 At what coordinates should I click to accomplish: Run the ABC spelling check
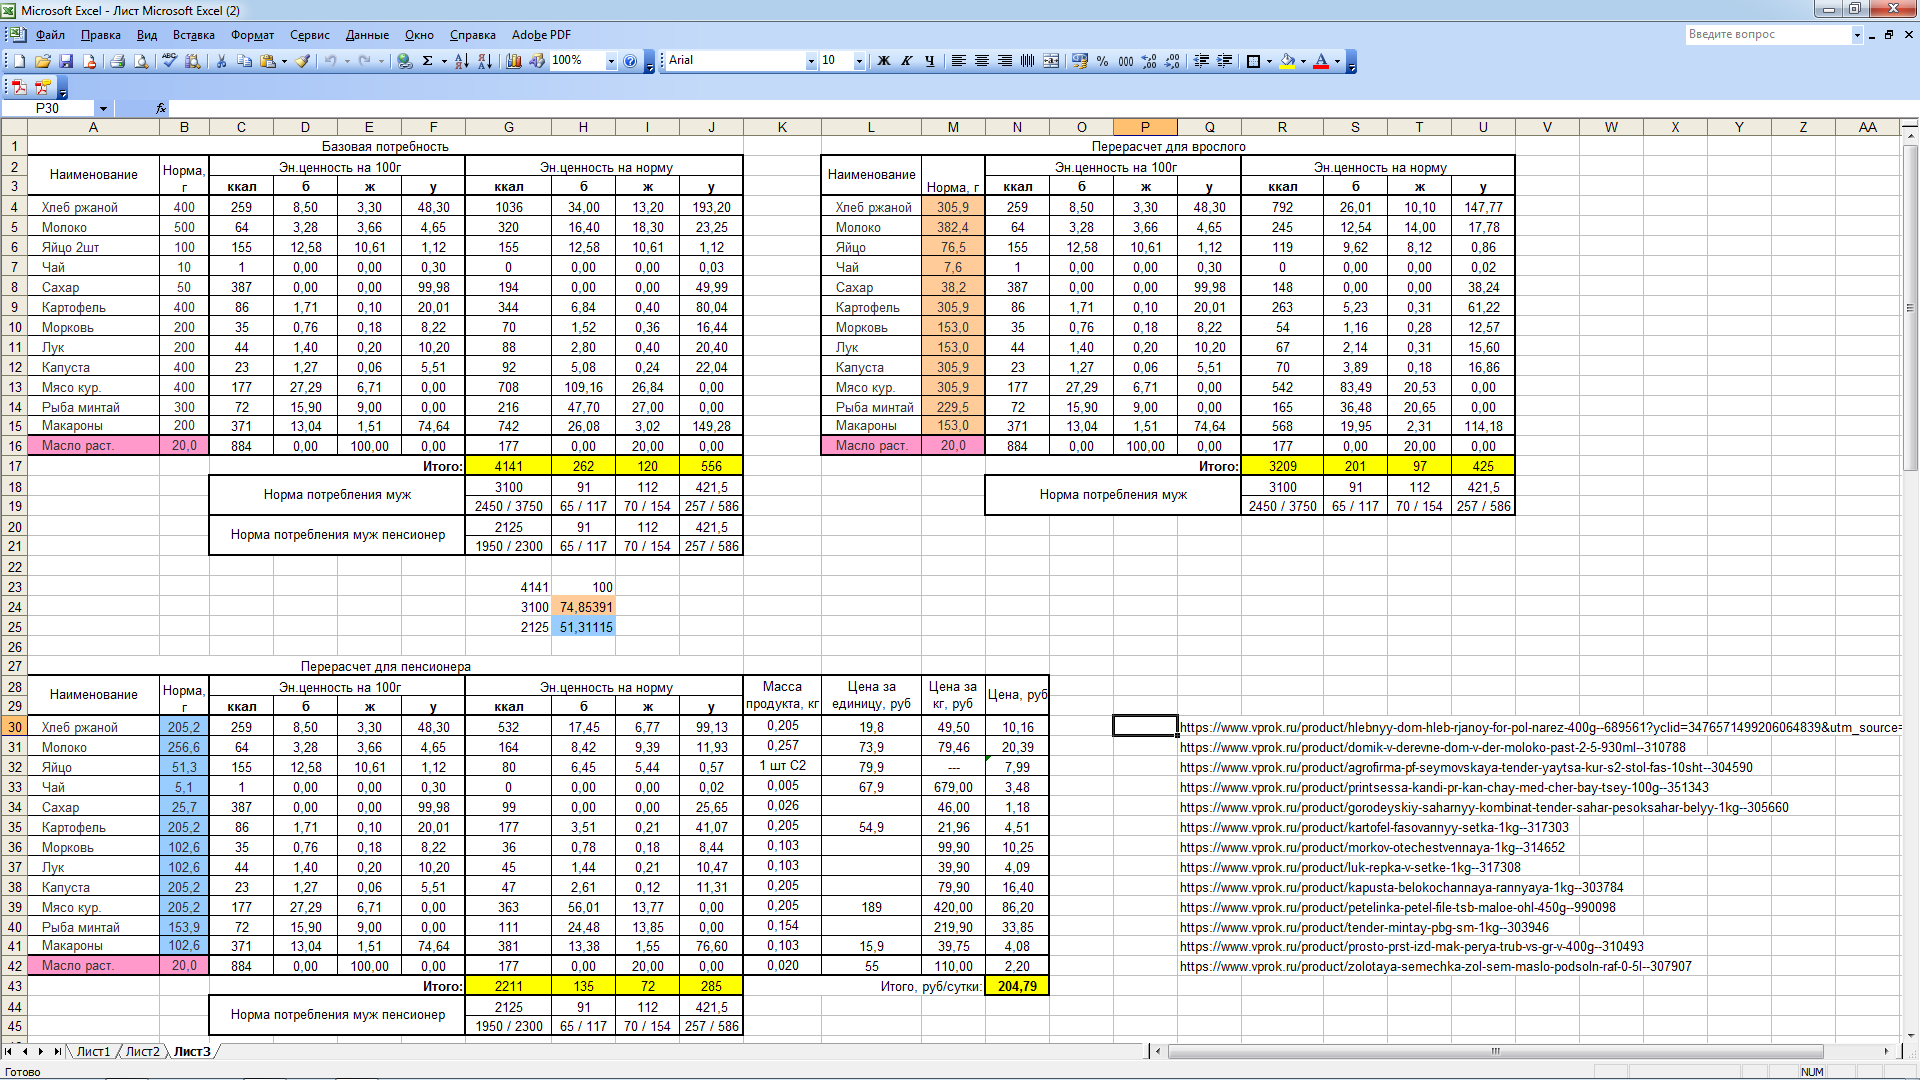coord(169,61)
